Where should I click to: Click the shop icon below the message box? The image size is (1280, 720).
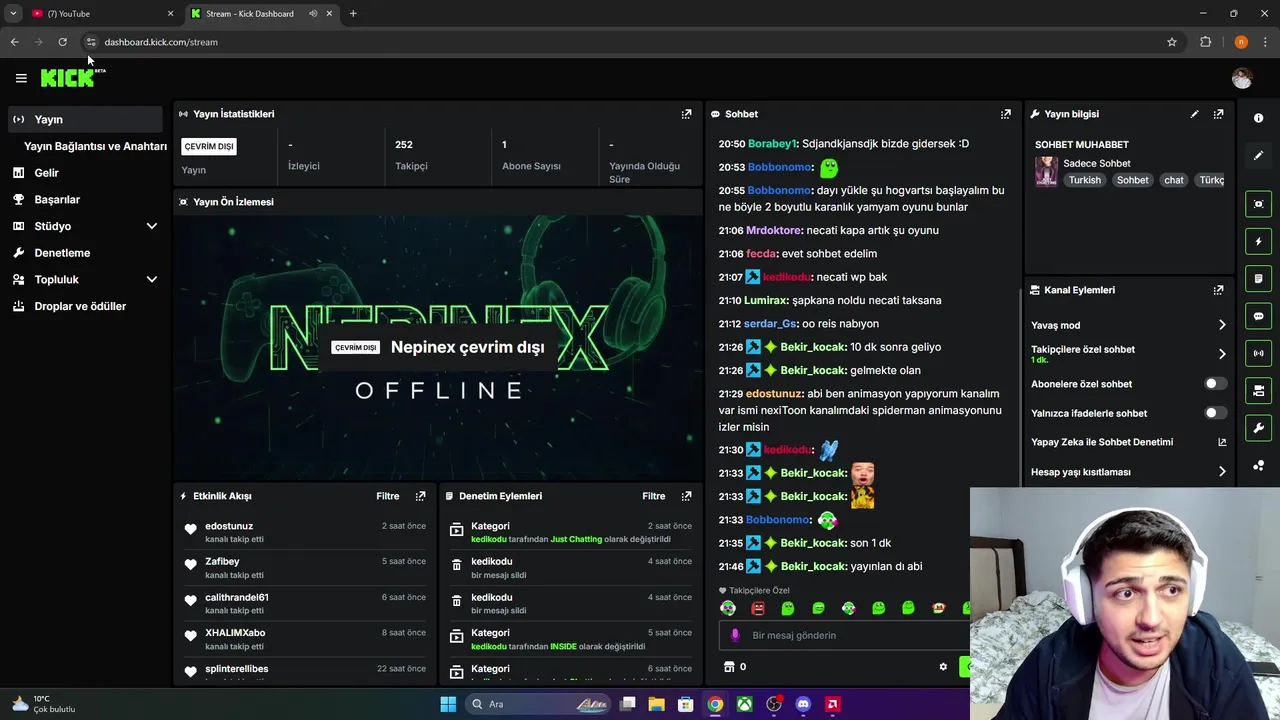pos(729,667)
